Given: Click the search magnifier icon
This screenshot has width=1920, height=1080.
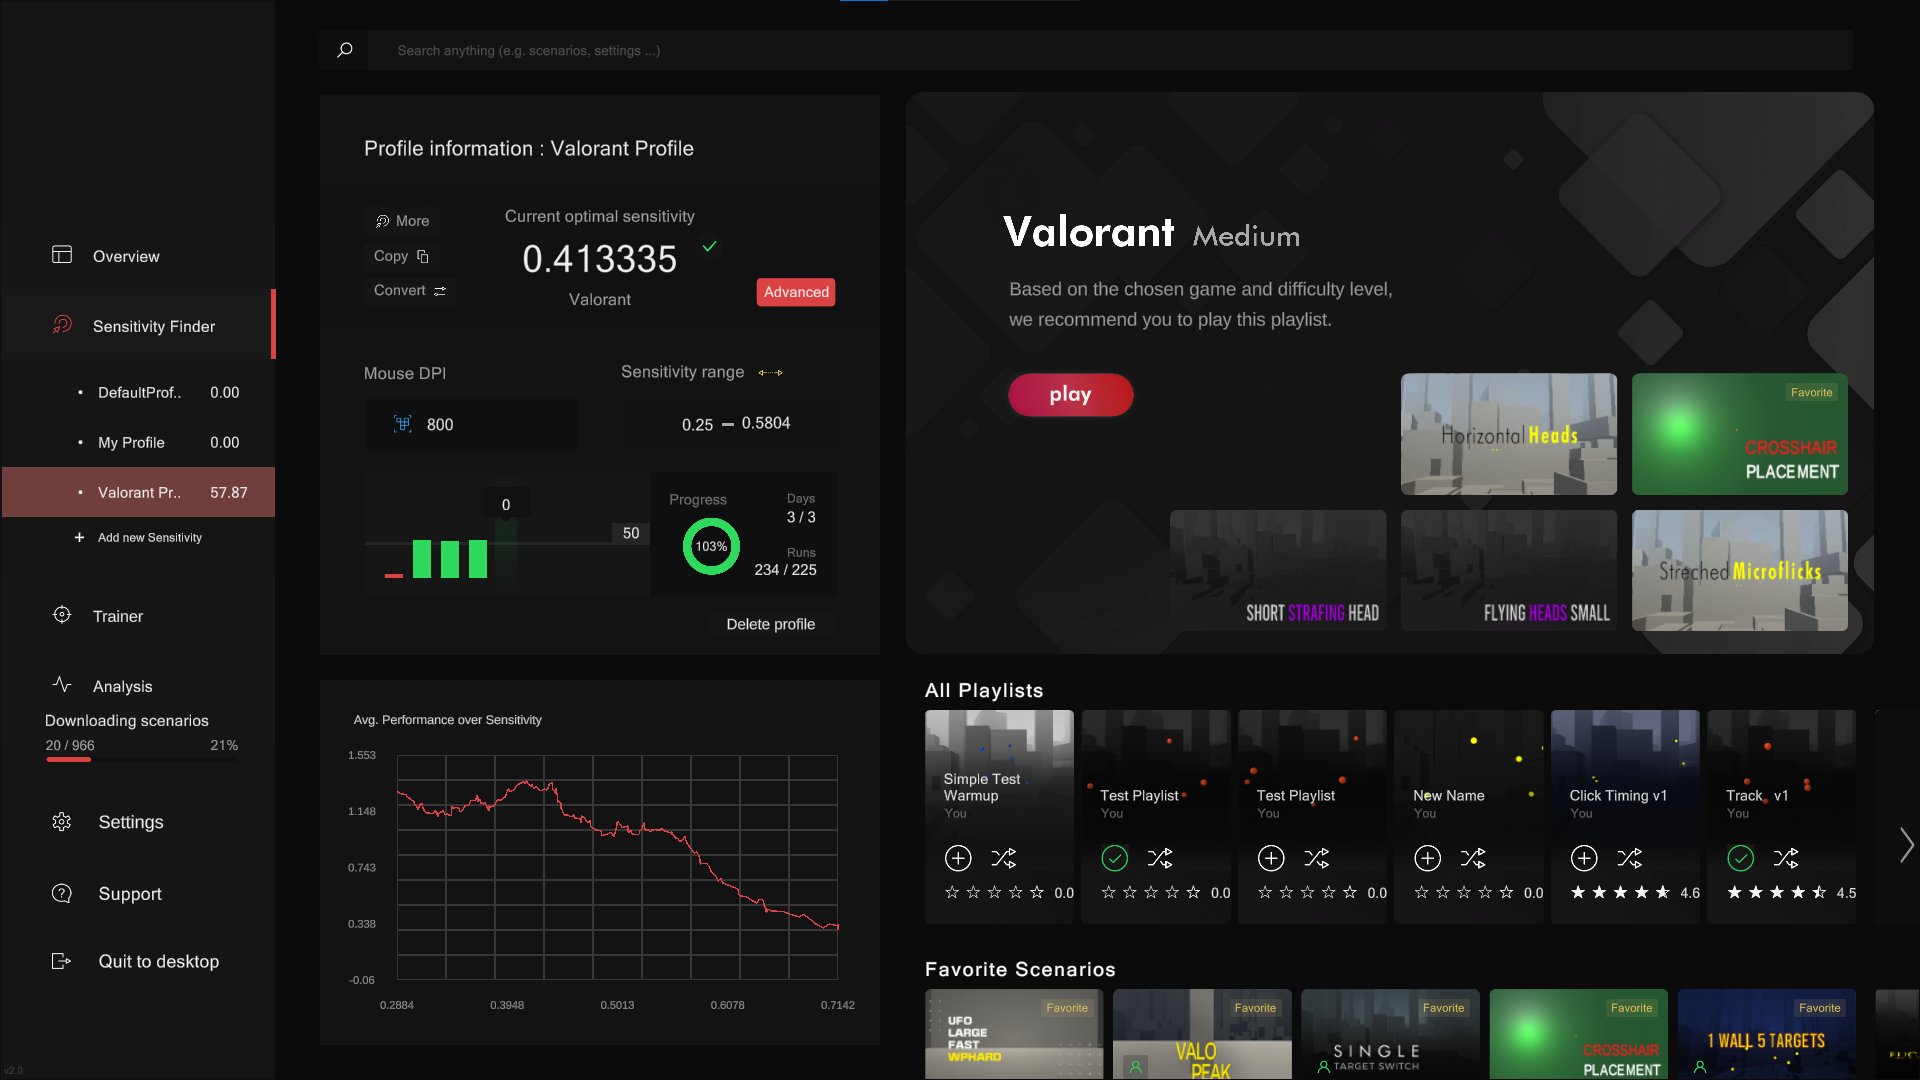Looking at the screenshot, I should coord(345,50).
